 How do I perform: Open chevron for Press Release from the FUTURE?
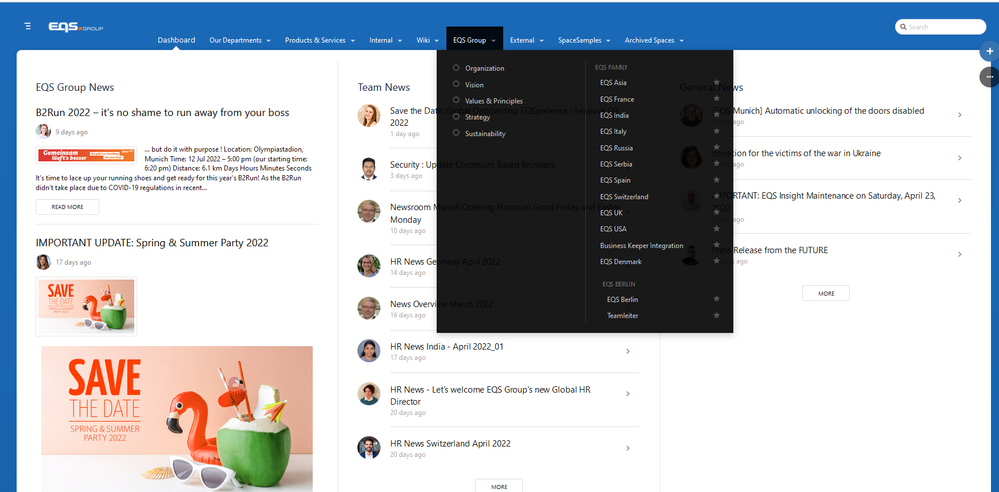960,254
